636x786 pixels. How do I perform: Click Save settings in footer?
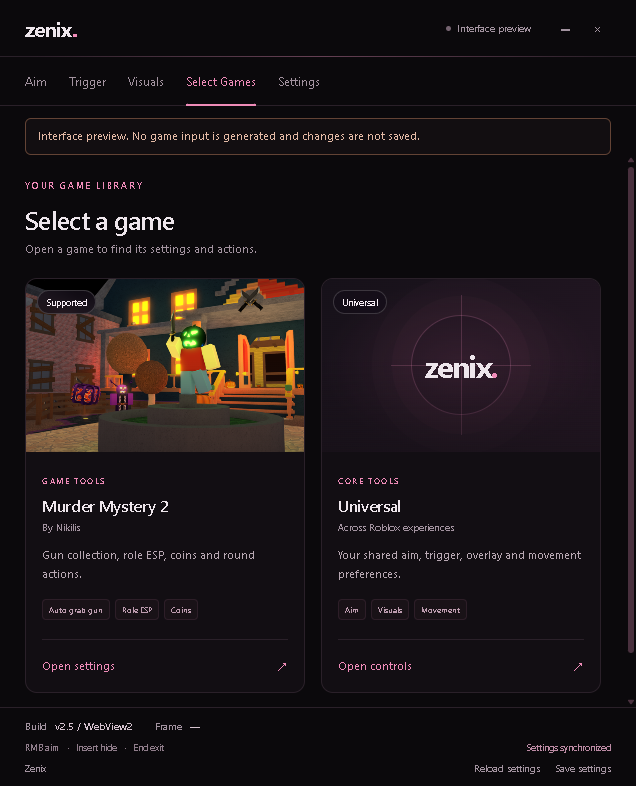[583, 769]
